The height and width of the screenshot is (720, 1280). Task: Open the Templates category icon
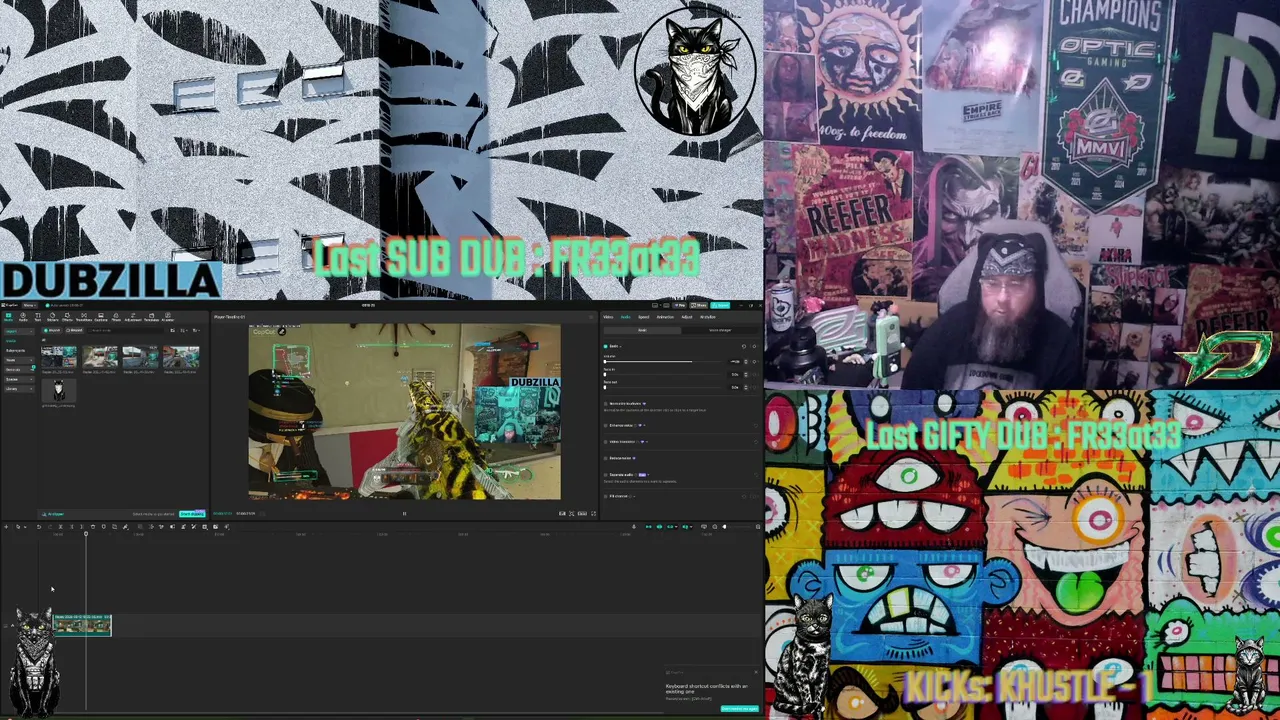pyautogui.click(x=151, y=318)
